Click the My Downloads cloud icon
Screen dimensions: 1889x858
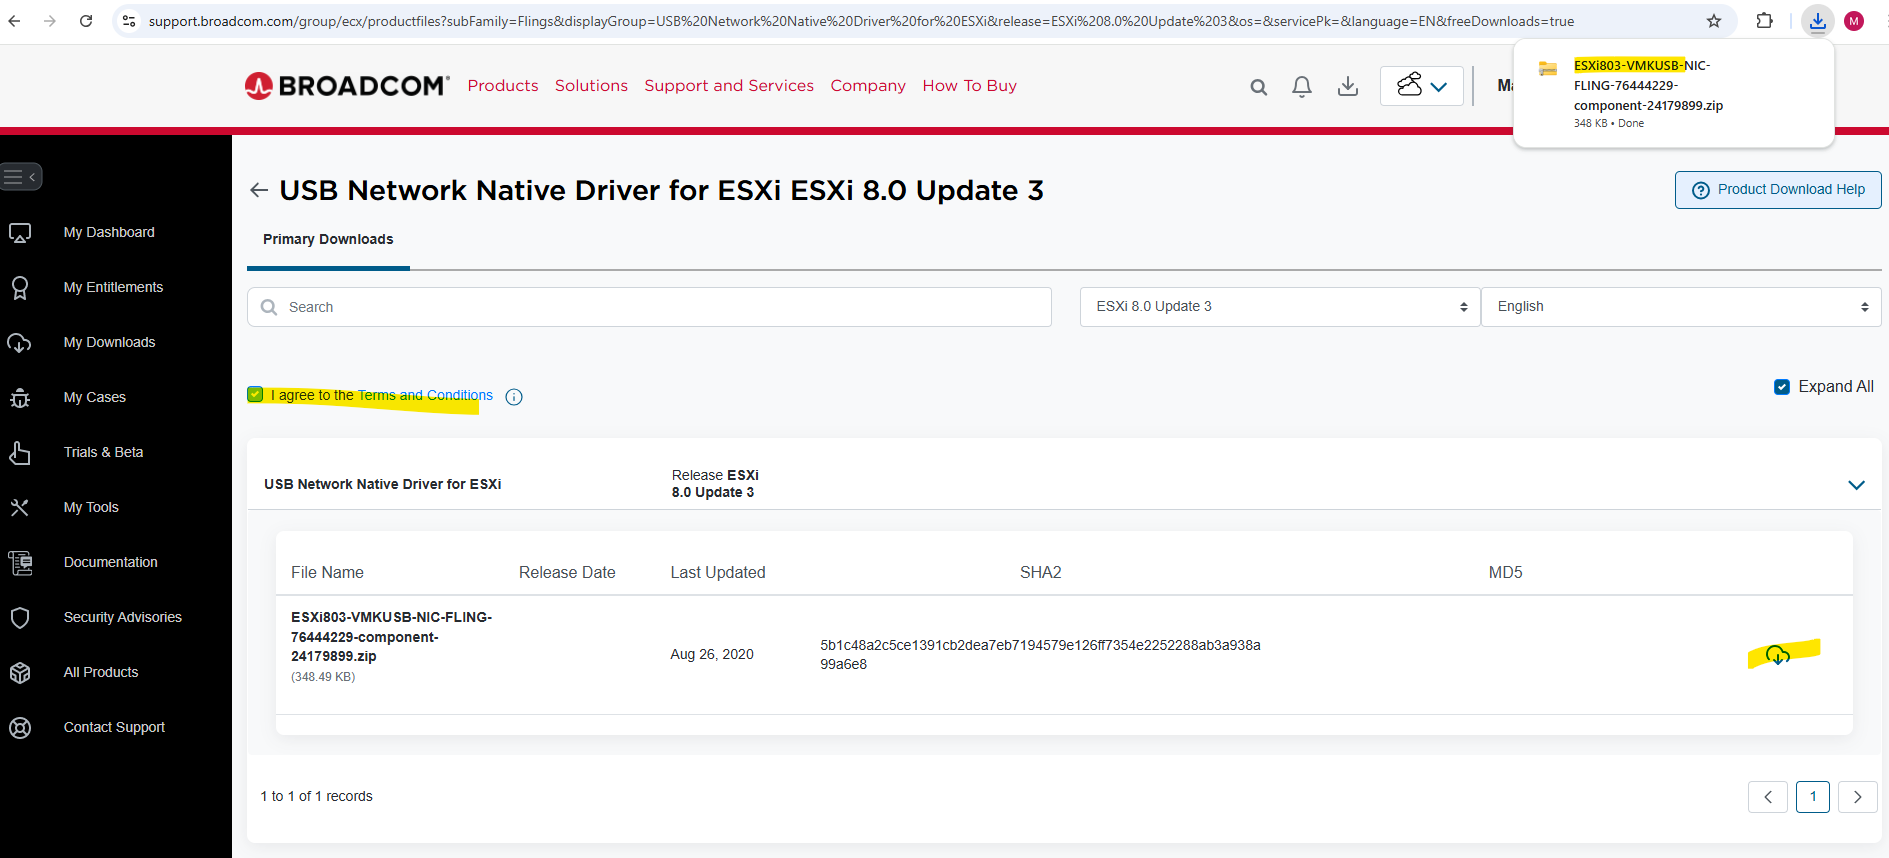coord(20,343)
